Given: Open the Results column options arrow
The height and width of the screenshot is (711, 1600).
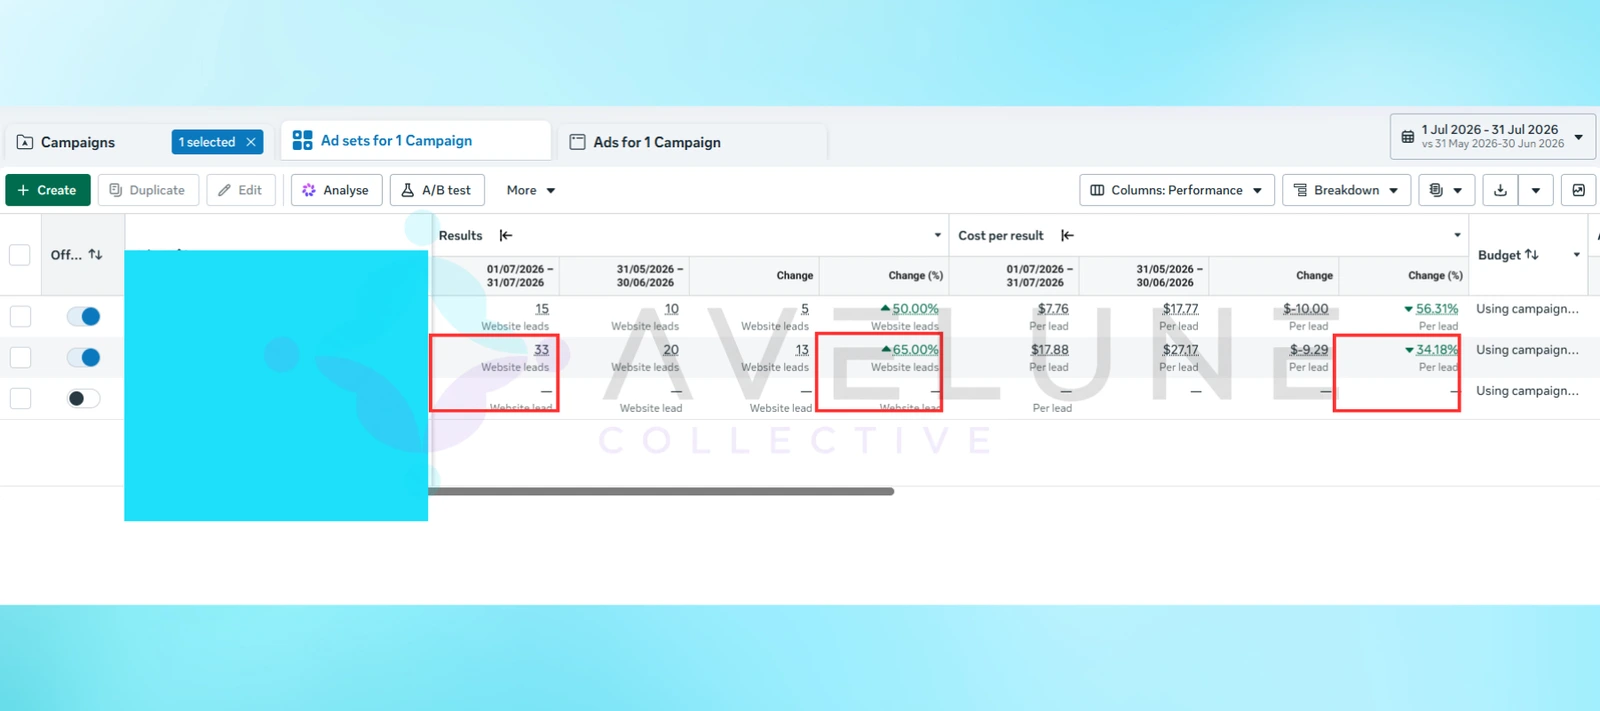Looking at the screenshot, I should tap(937, 235).
